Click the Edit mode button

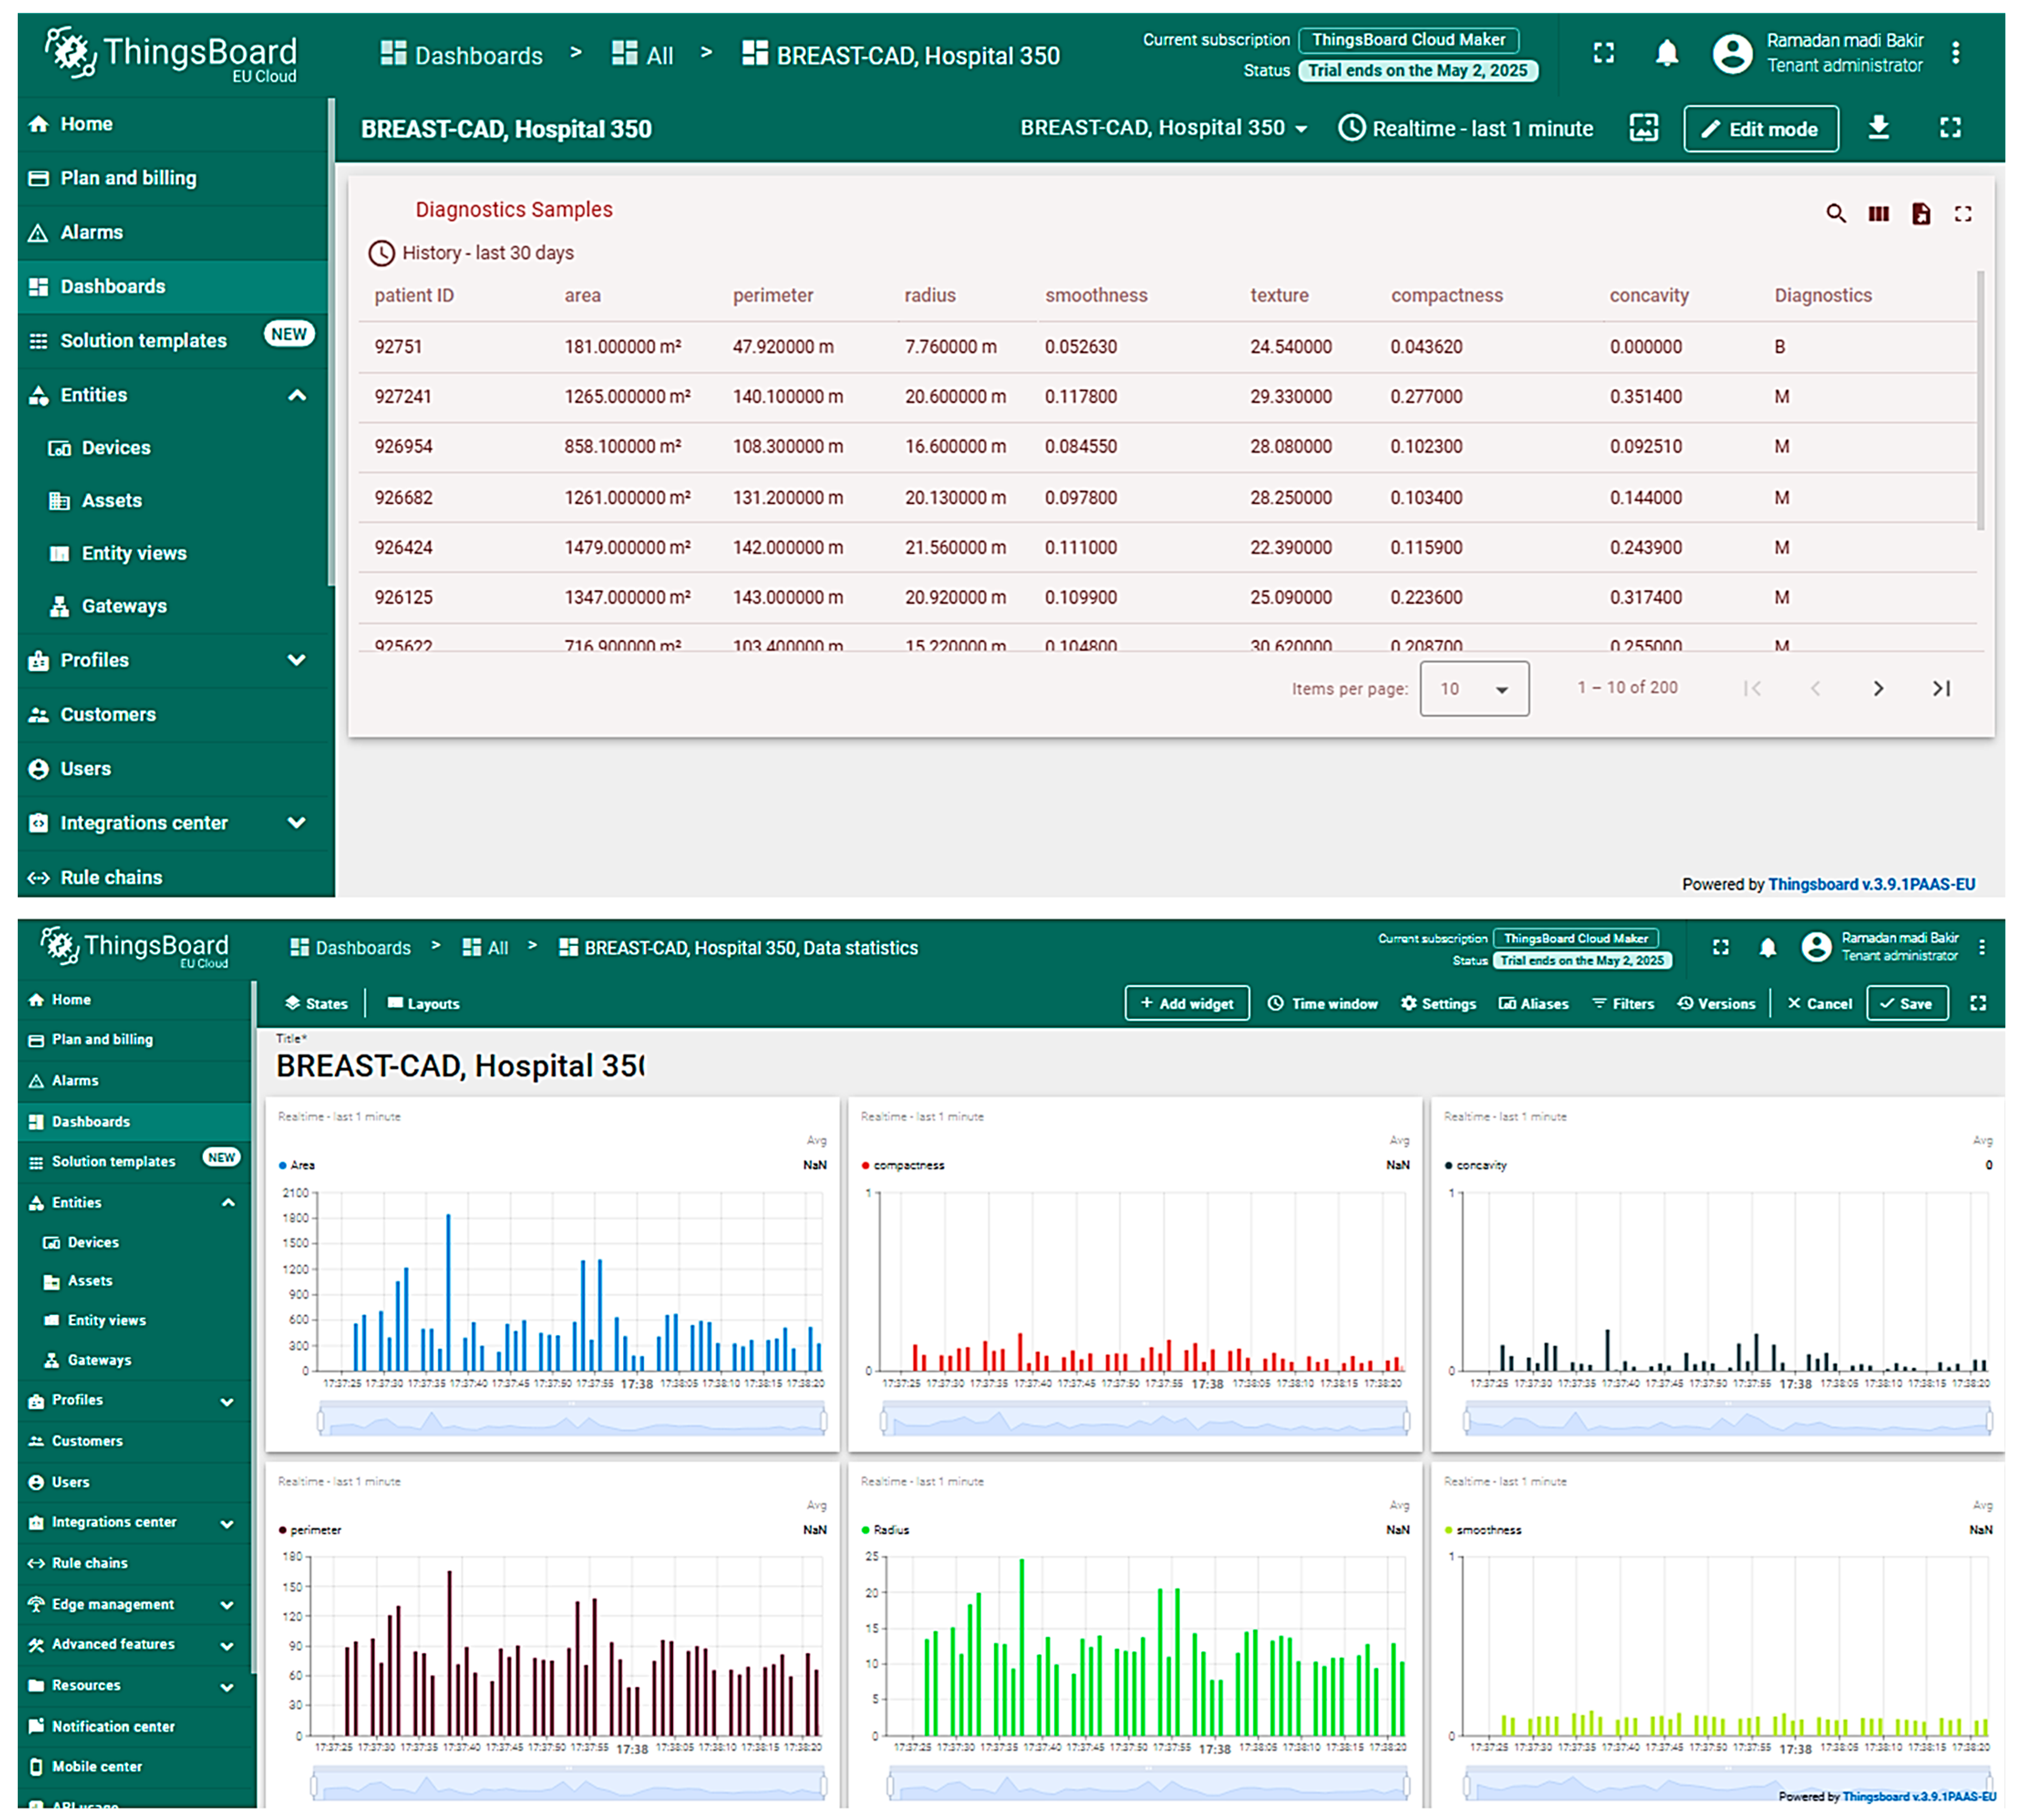pos(1760,129)
